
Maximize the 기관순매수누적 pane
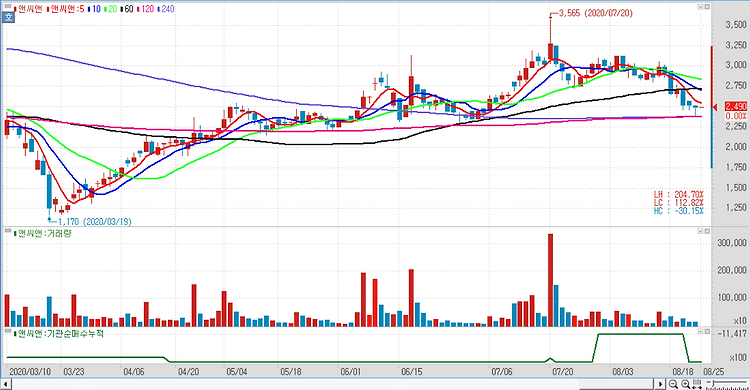[700, 331]
